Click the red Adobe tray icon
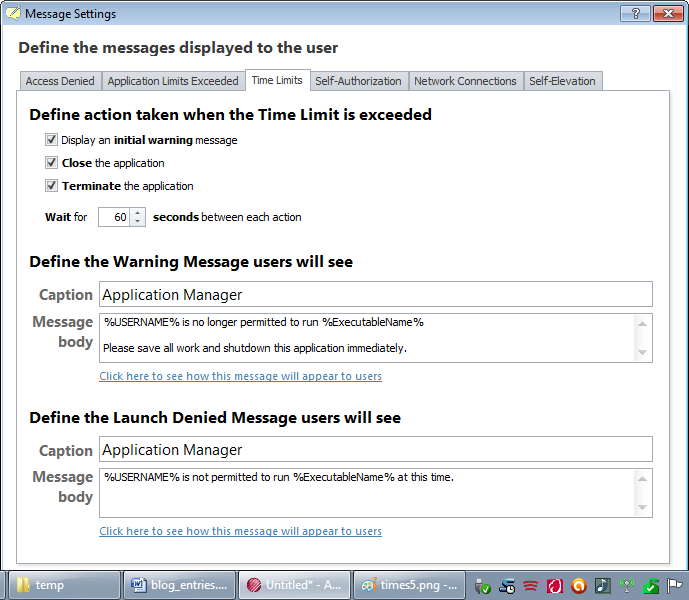 (554, 586)
